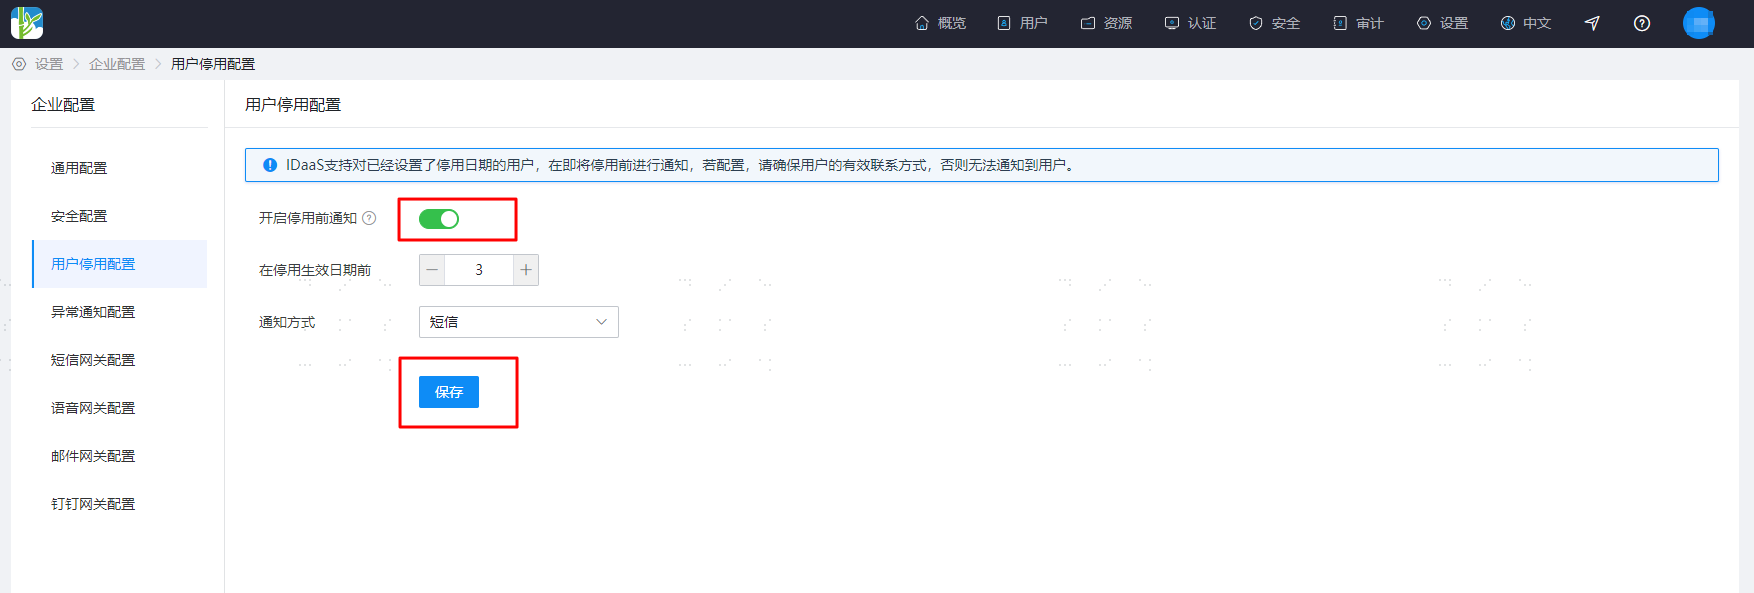Open the 概览 overview menu
The height and width of the screenshot is (593, 1754).
click(940, 23)
